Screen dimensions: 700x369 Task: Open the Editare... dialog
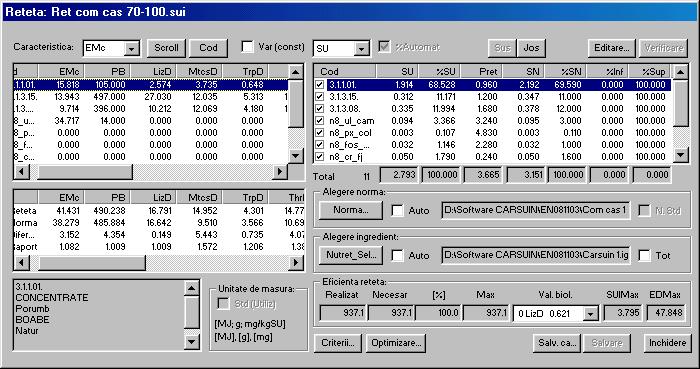pos(612,48)
